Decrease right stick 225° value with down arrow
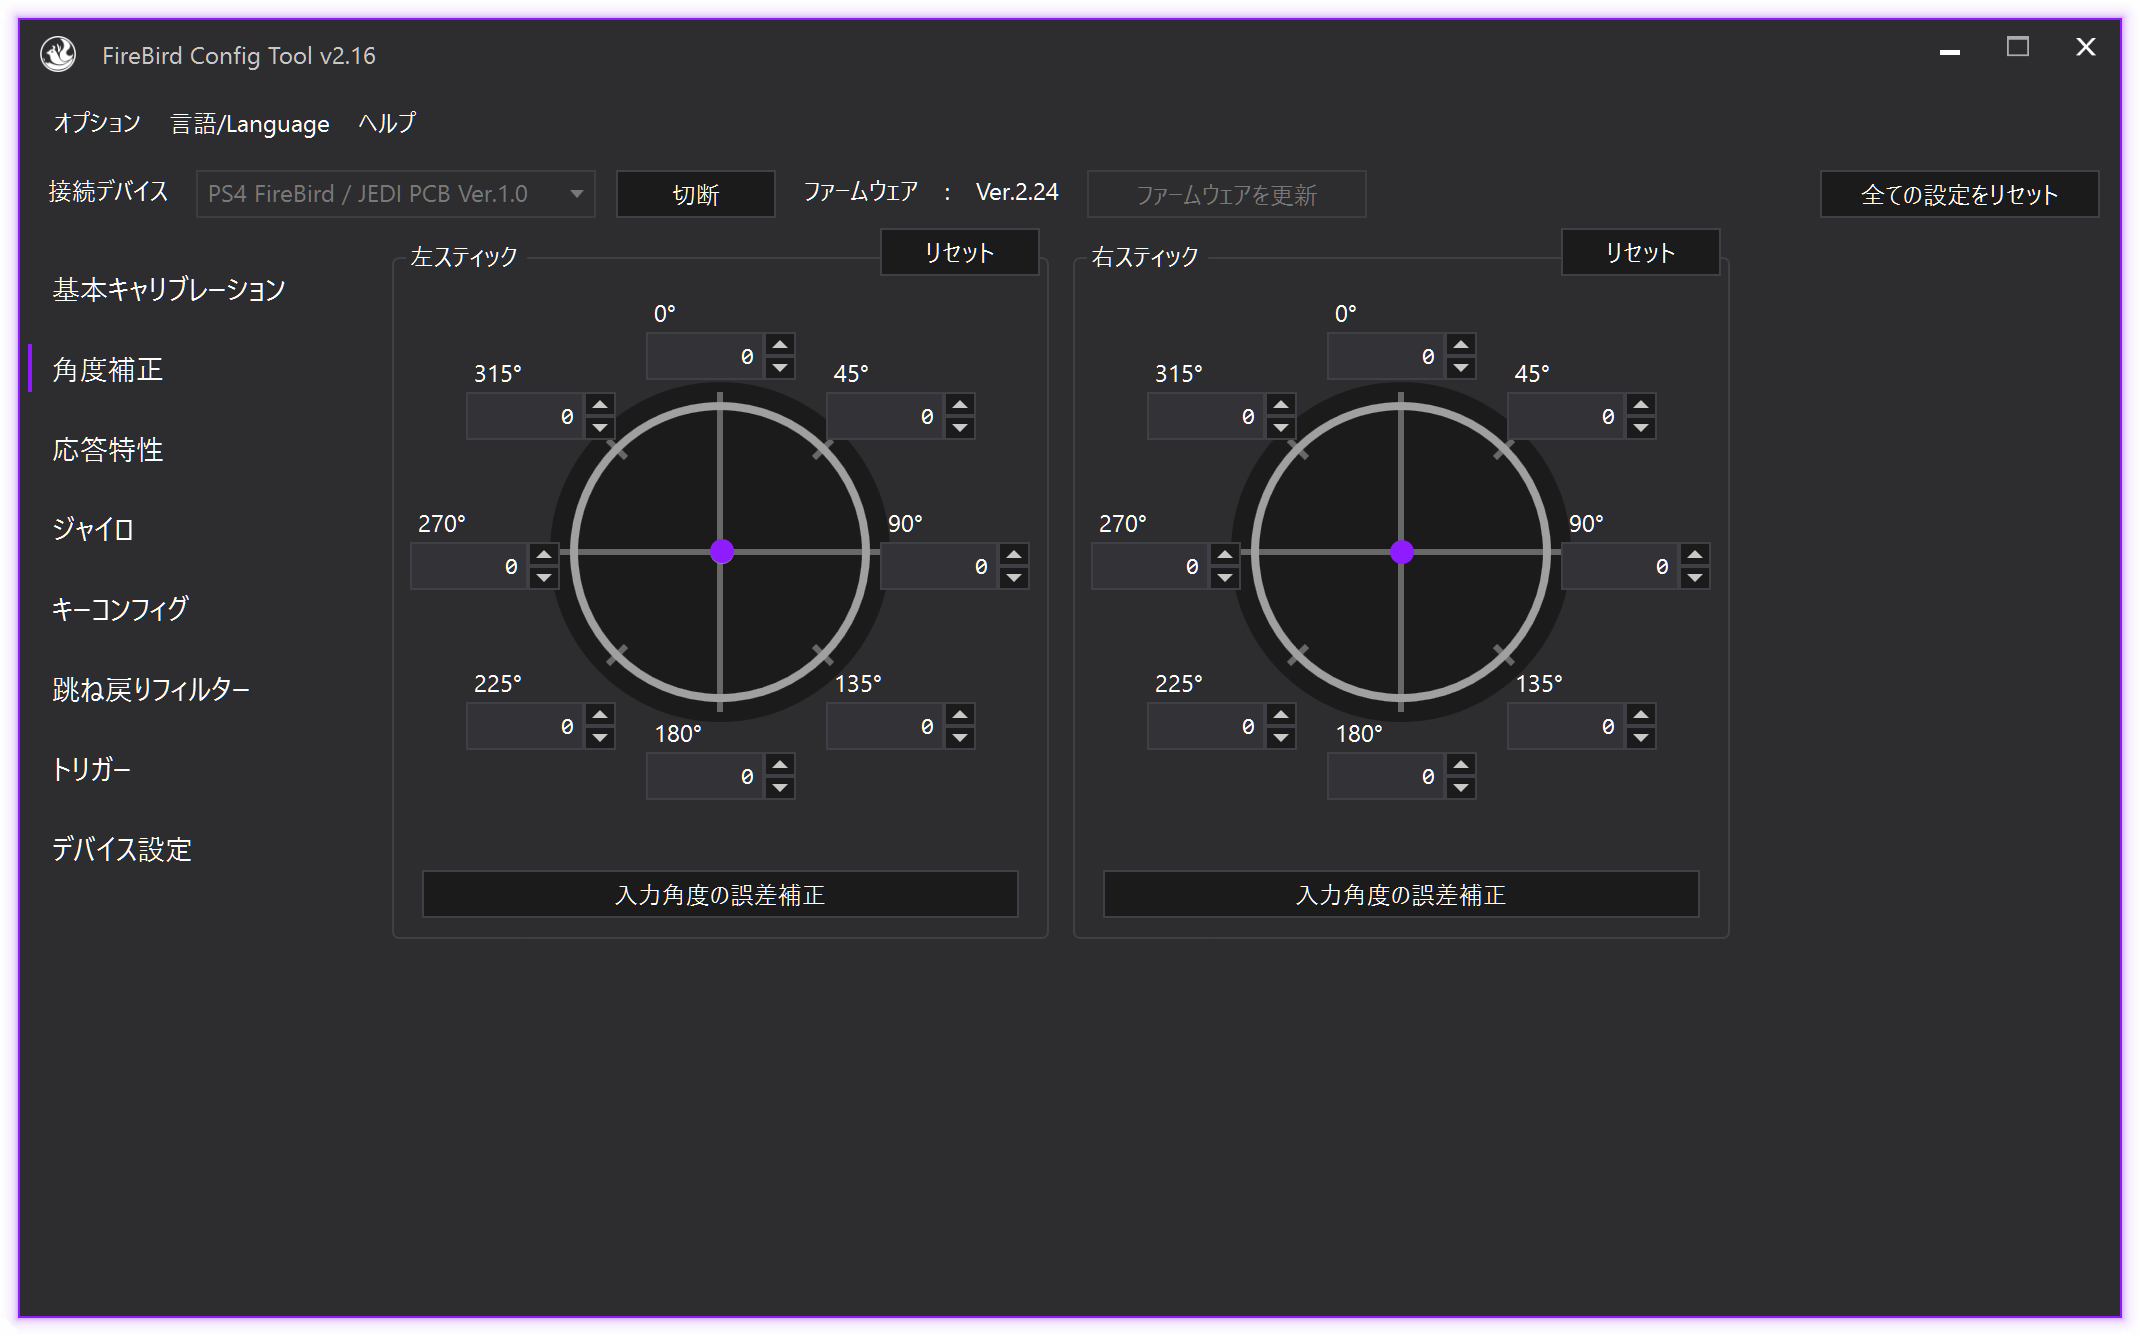This screenshot has height=1336, width=2140. (1280, 738)
